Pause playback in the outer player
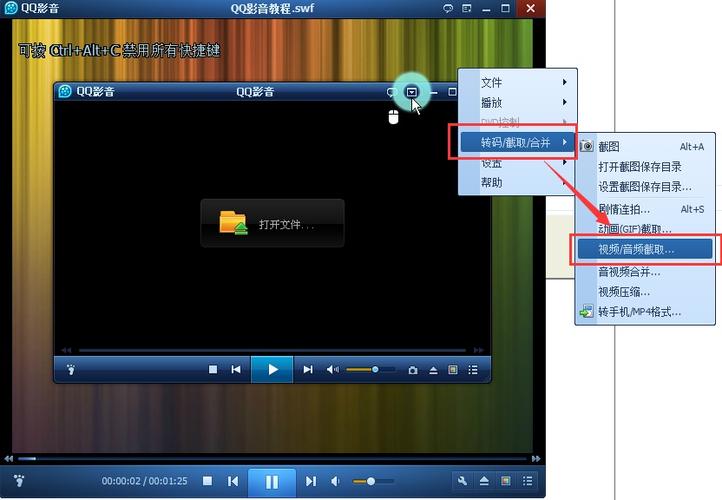Screen dimensions: 722x500 pyautogui.click(x=272, y=481)
